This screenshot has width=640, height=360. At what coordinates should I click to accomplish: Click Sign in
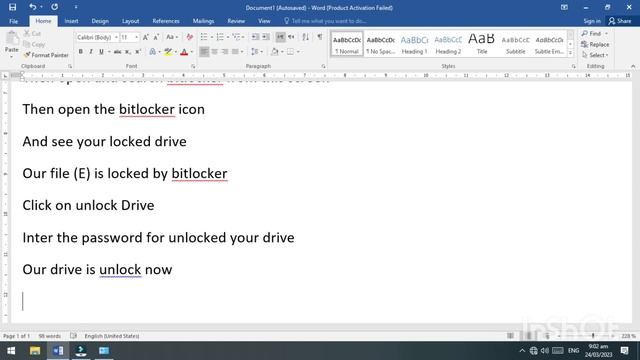pyautogui.click(x=591, y=21)
